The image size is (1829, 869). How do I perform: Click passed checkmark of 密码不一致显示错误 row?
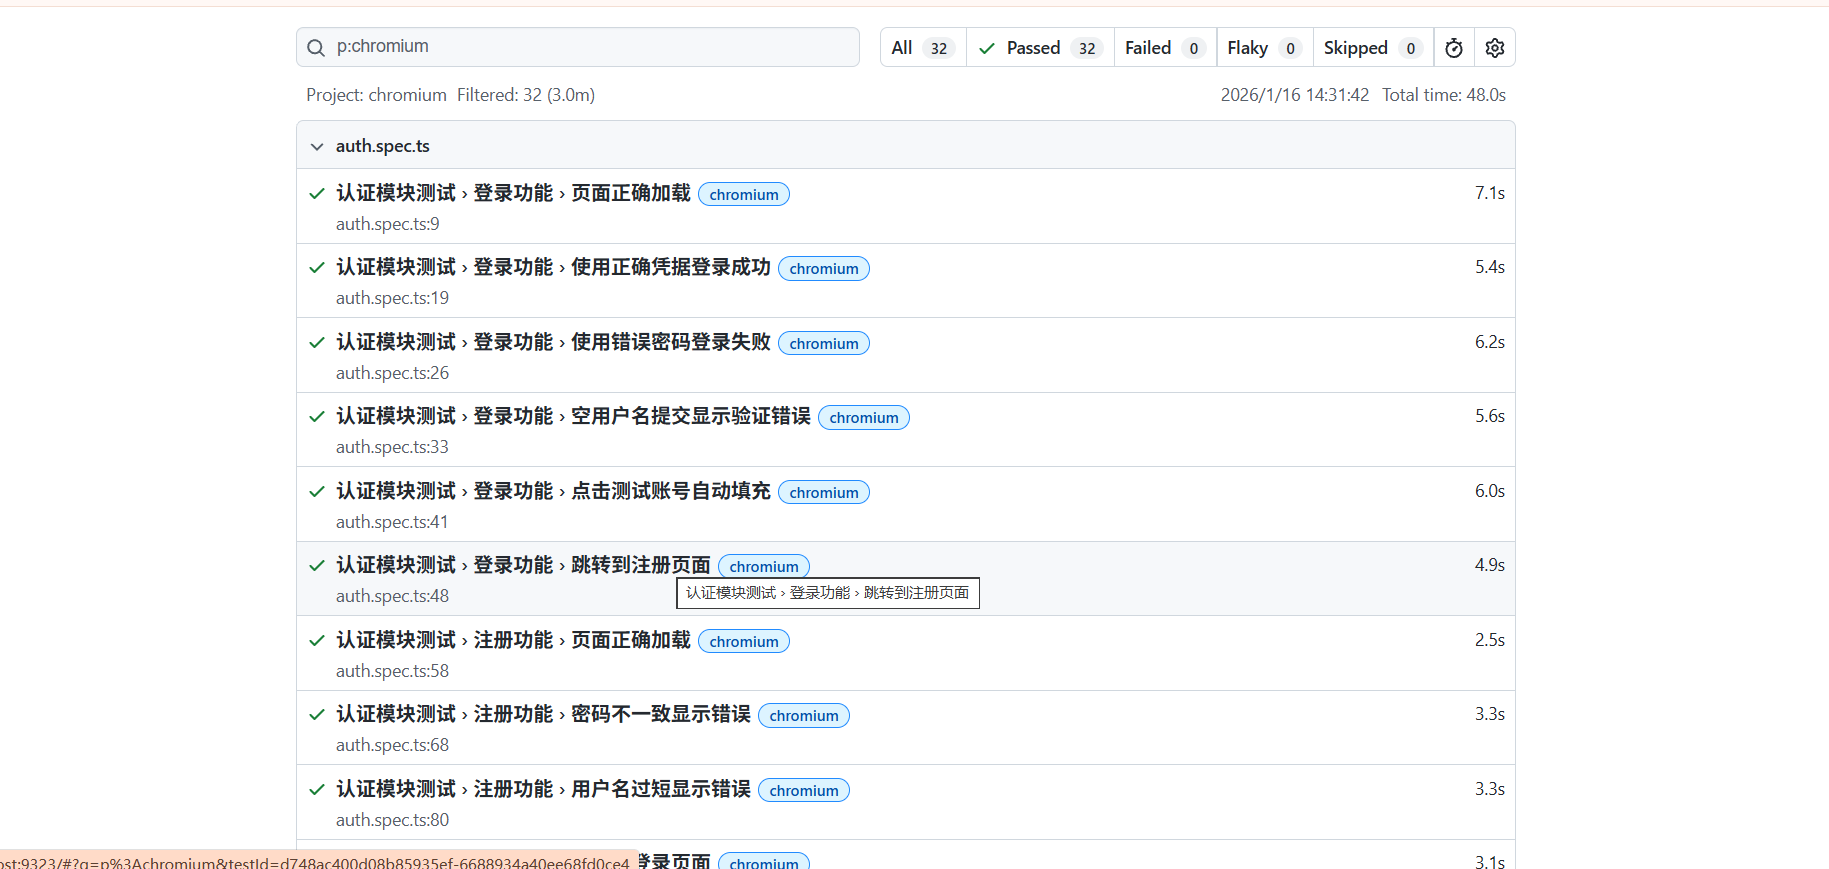click(317, 714)
